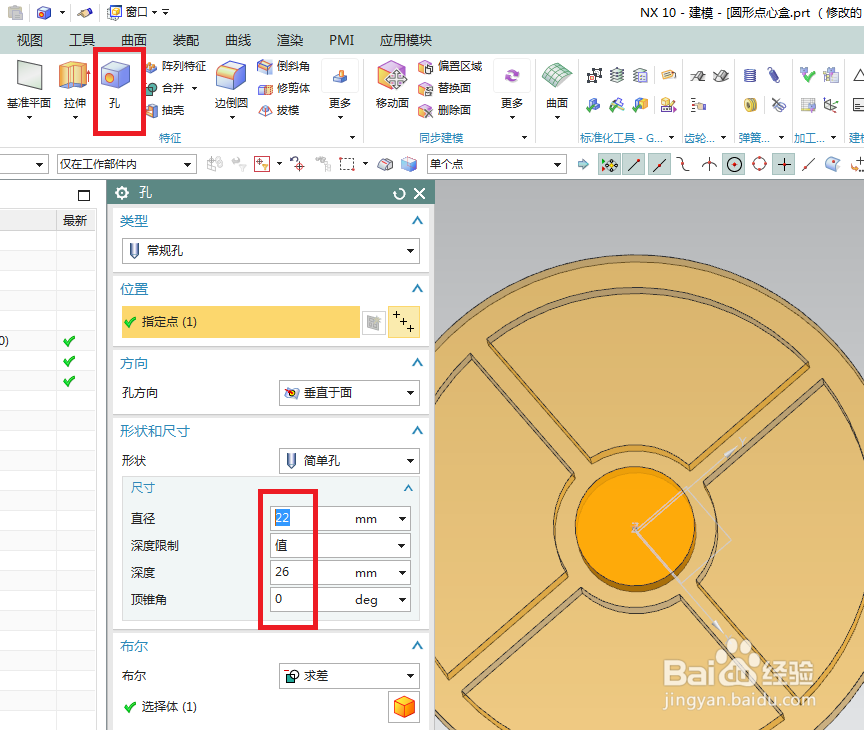Open hole direction 垂直于面 dropdown
864x730 pixels.
point(349,393)
